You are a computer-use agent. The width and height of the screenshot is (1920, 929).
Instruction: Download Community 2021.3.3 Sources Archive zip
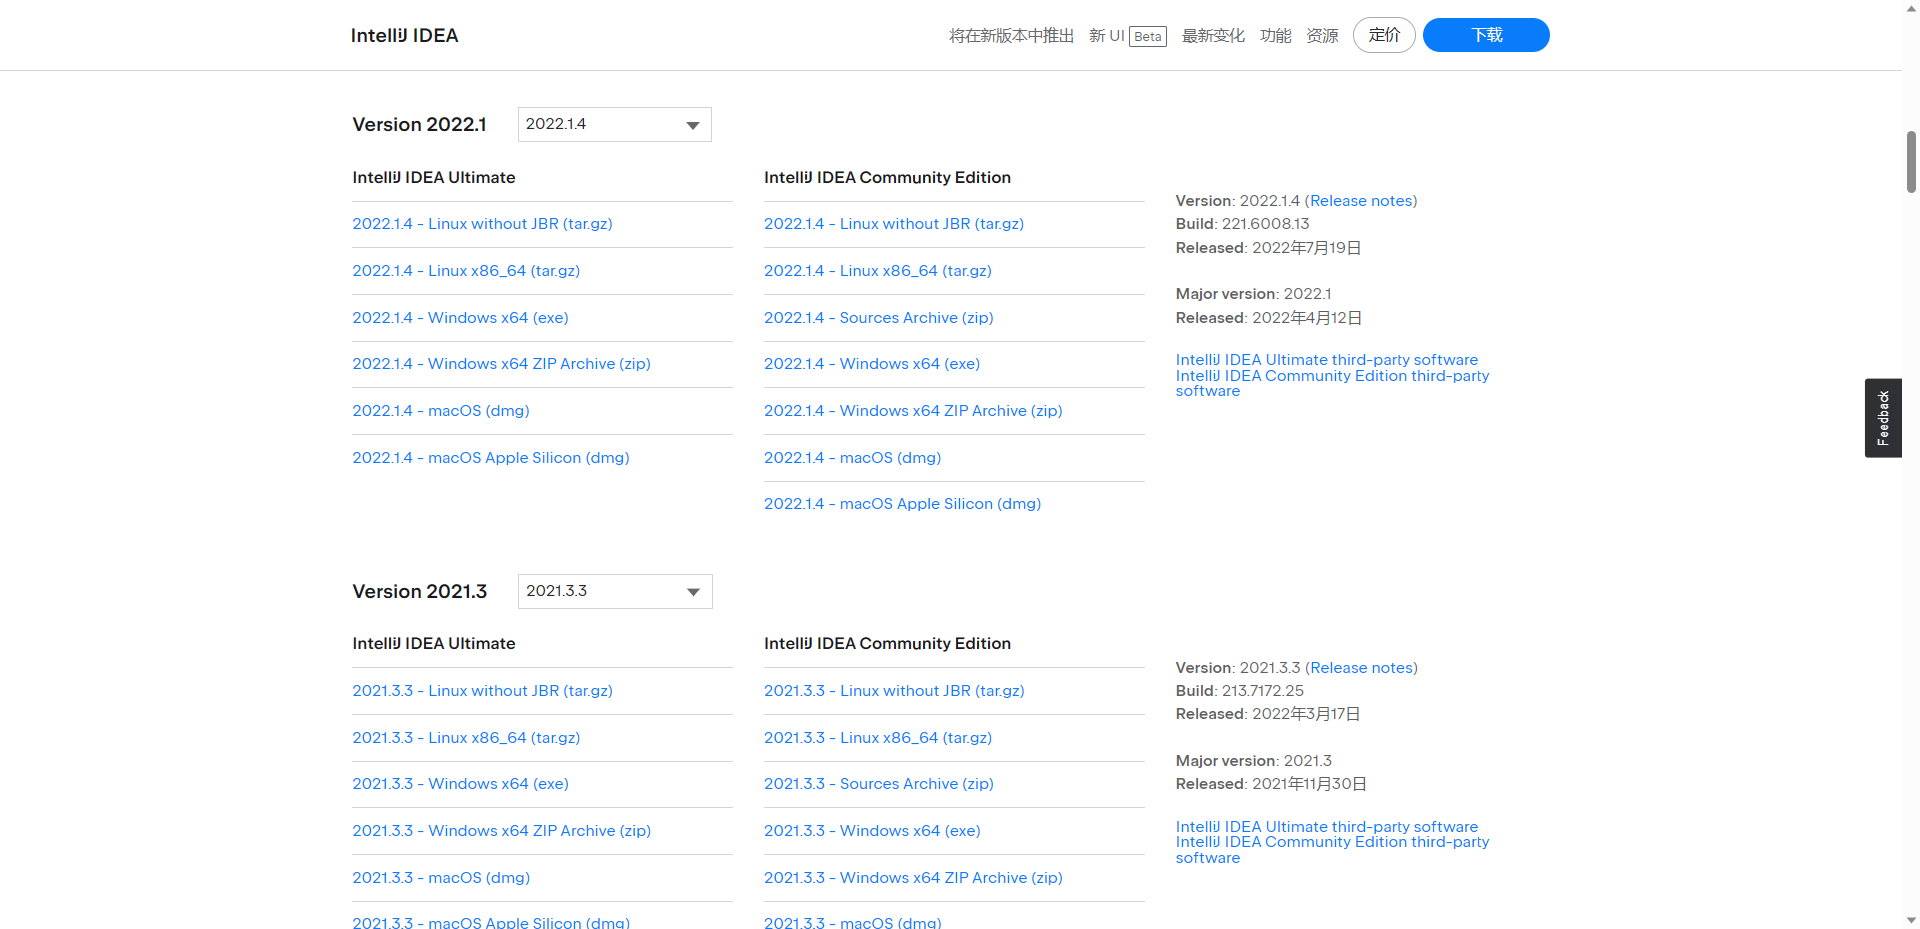tap(879, 784)
